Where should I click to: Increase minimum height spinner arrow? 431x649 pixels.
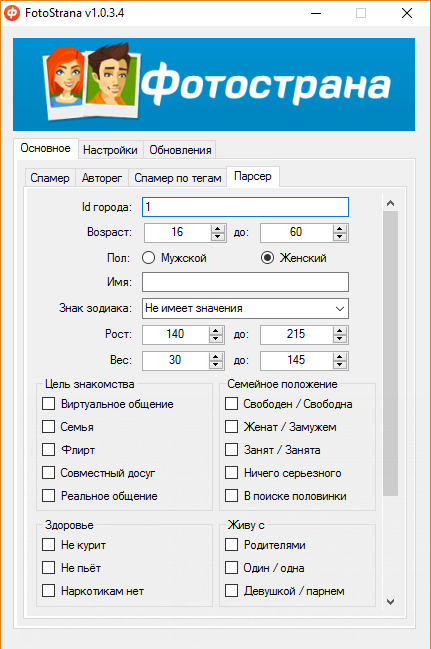pos(216,331)
